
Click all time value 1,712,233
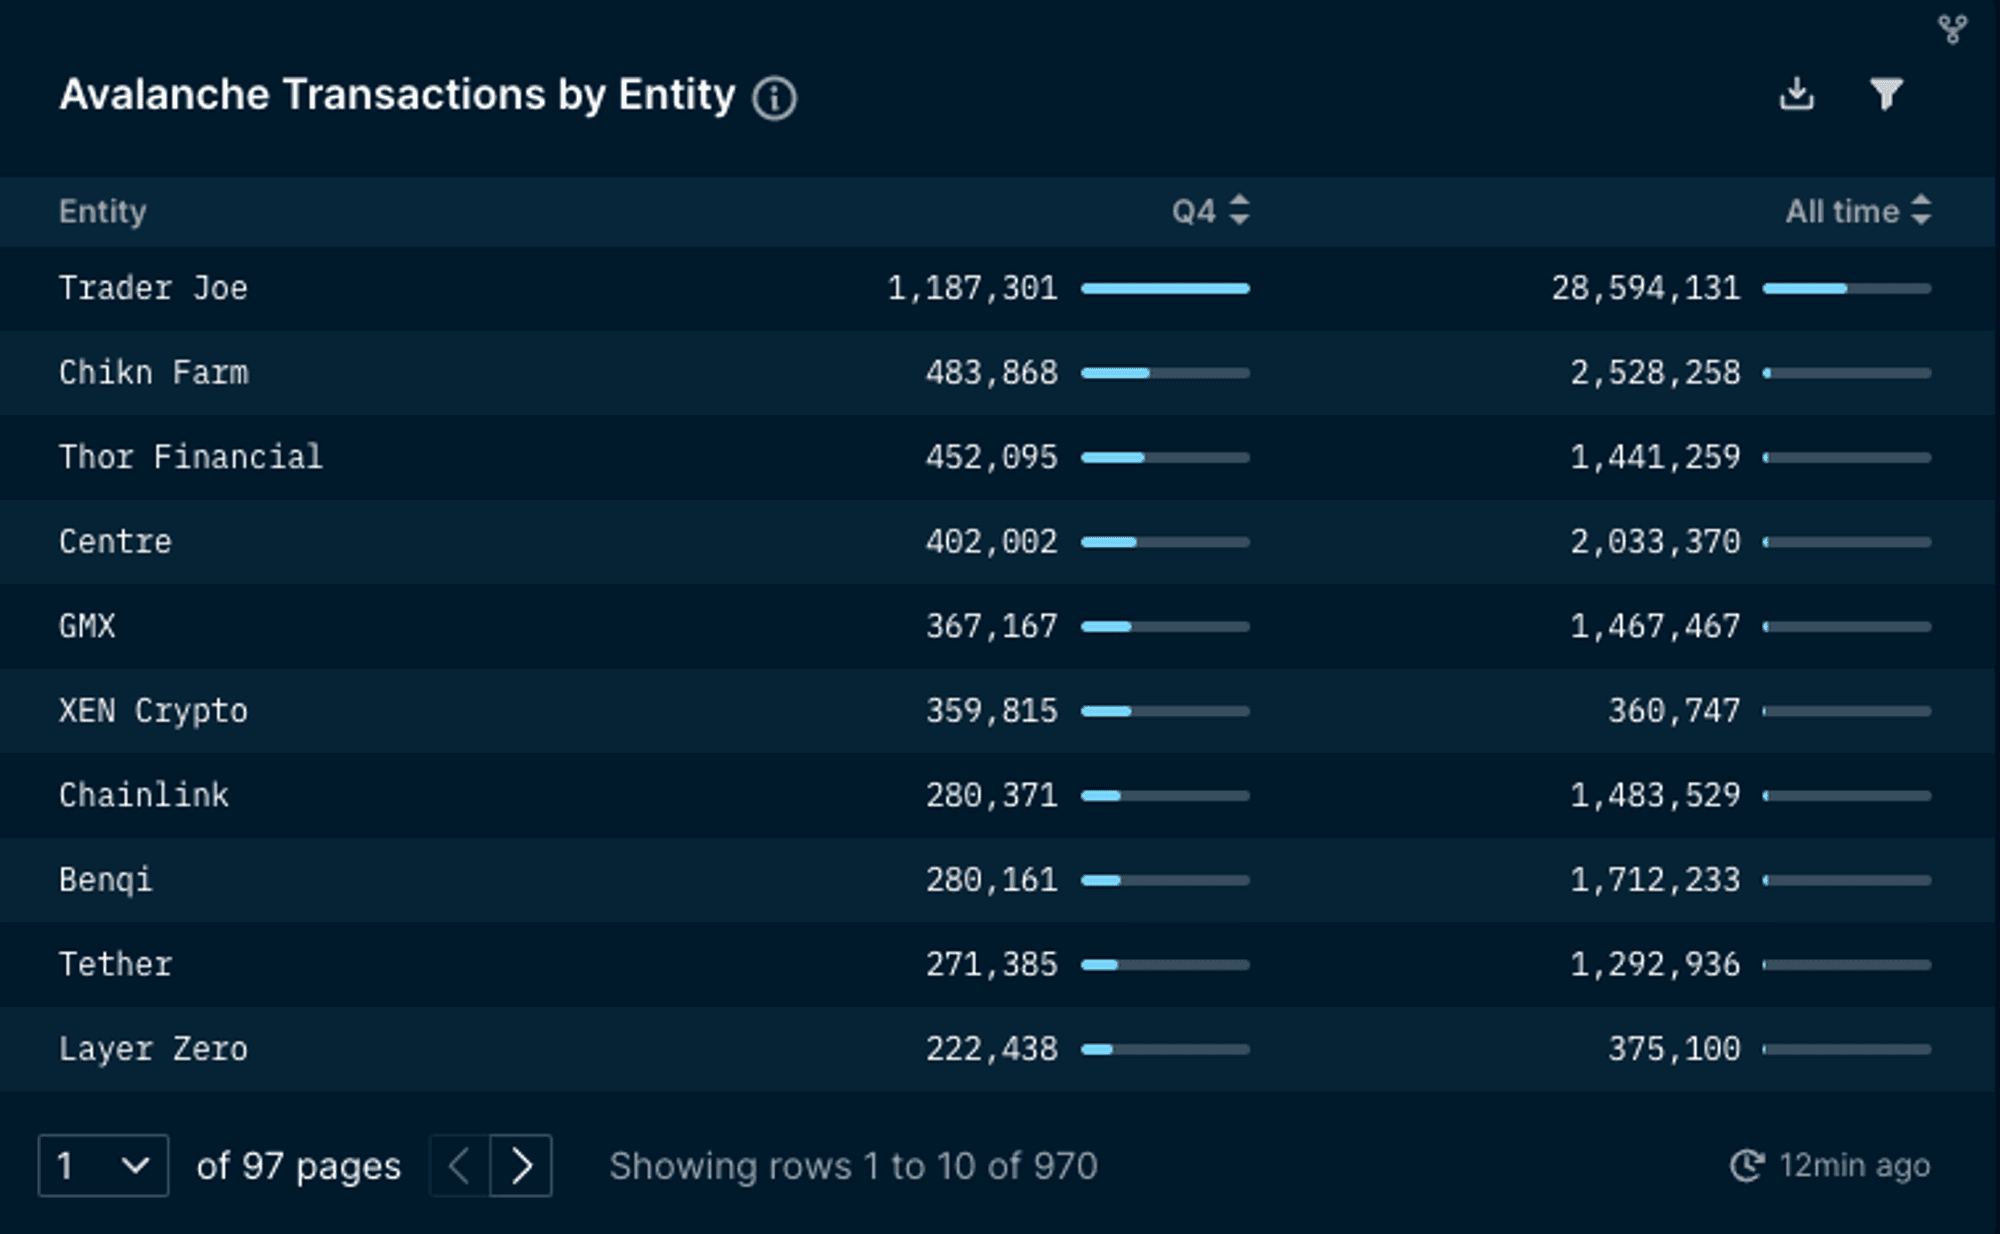[1655, 880]
